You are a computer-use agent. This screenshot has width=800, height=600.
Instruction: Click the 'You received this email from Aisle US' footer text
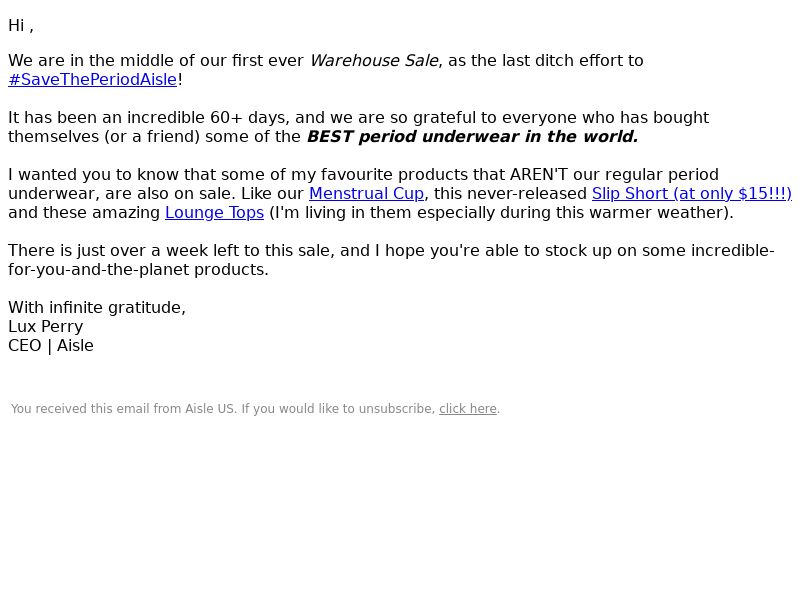coord(124,409)
